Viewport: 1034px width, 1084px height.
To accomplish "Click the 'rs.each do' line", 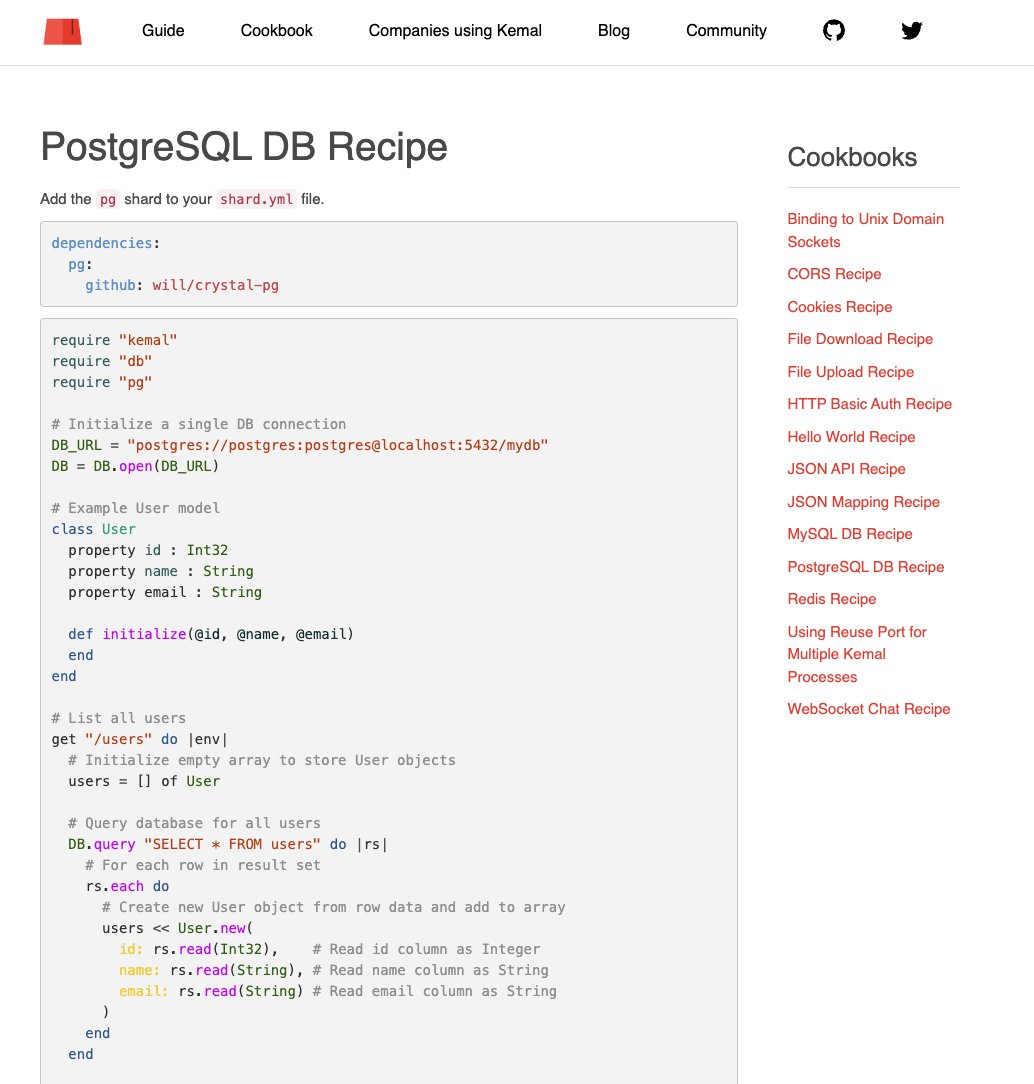I will point(127,886).
